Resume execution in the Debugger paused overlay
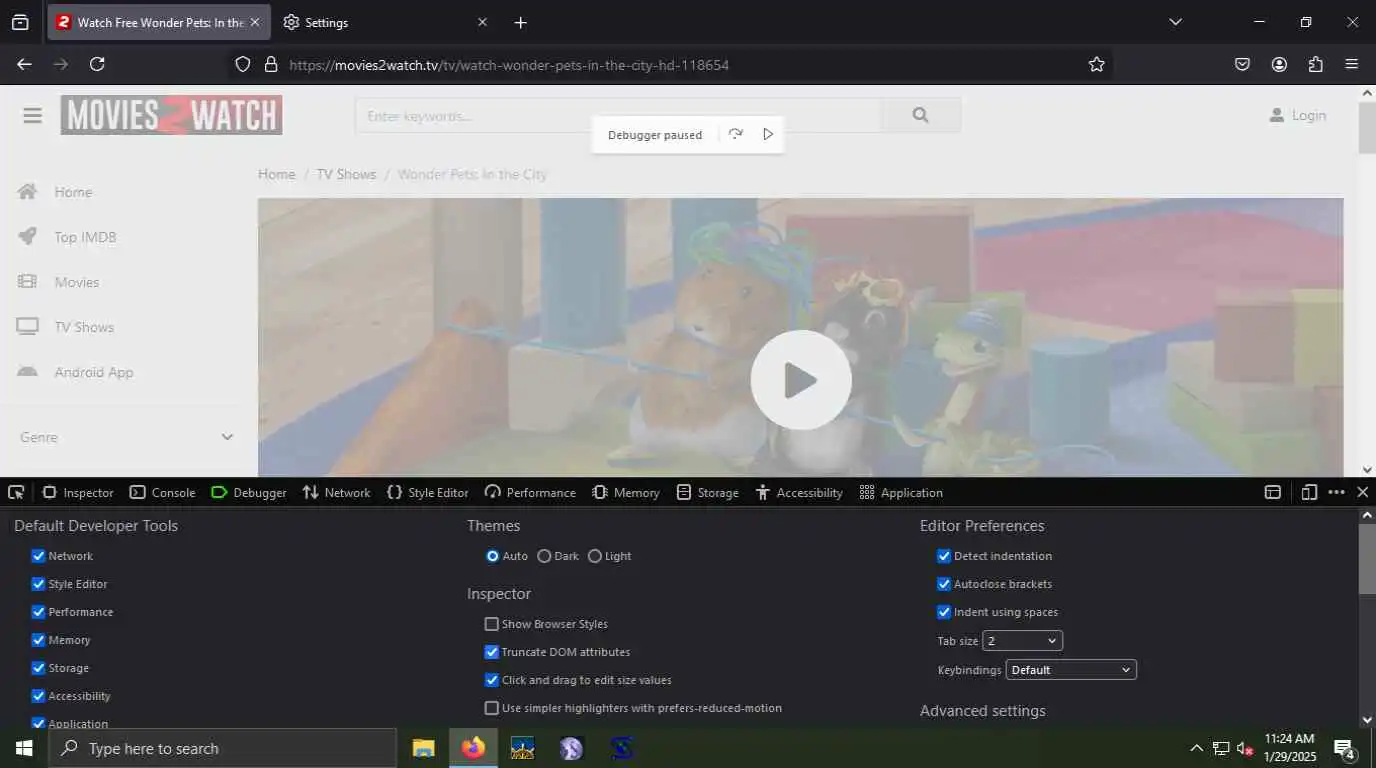Image resolution: width=1376 pixels, height=768 pixels. click(768, 134)
